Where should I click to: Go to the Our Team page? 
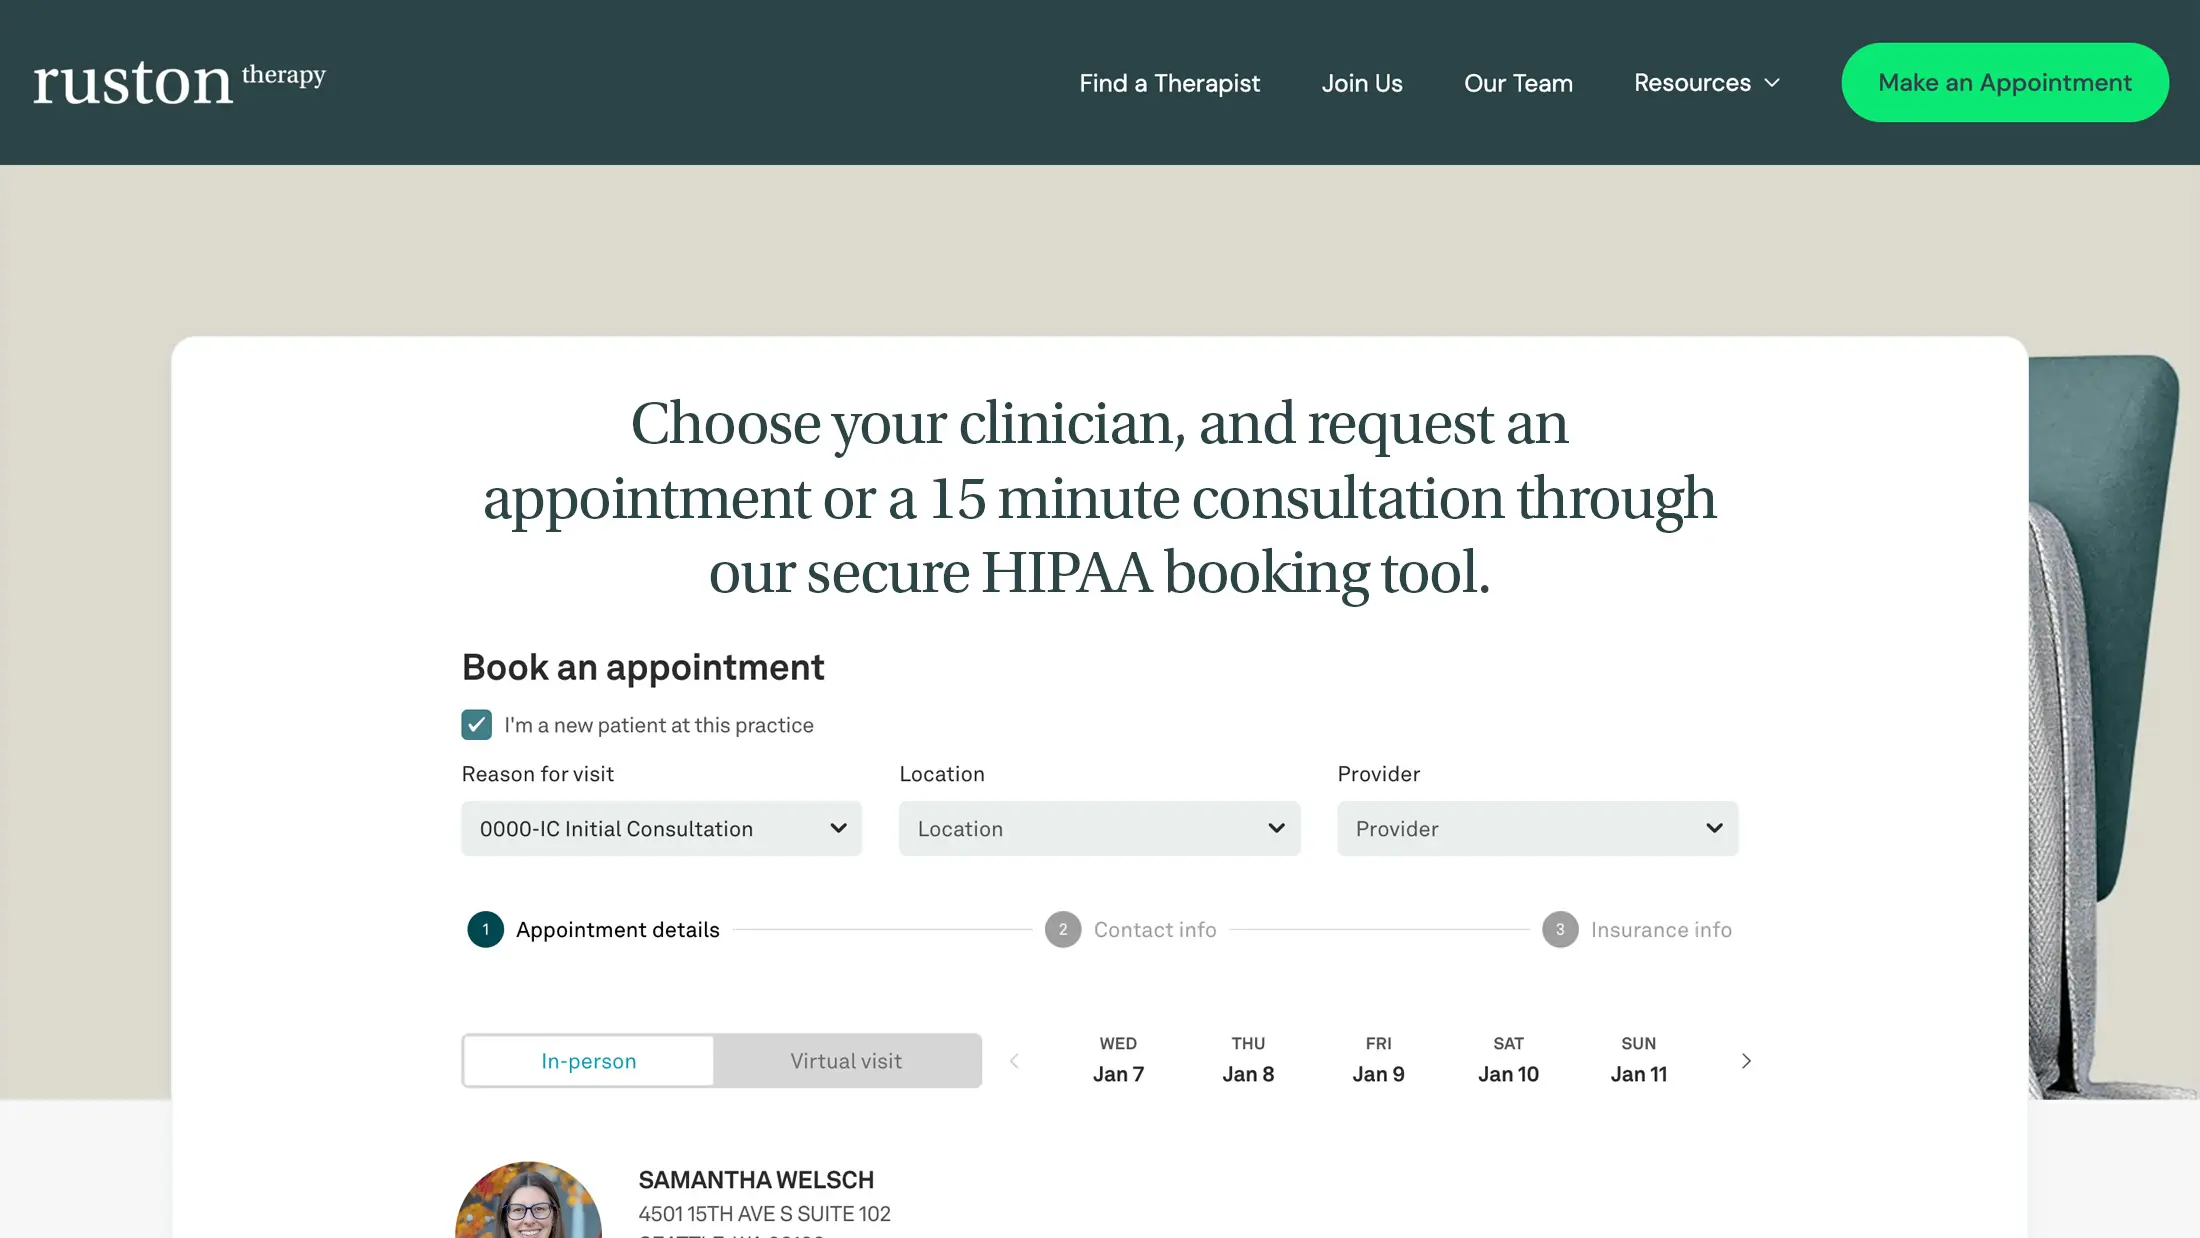tap(1518, 83)
